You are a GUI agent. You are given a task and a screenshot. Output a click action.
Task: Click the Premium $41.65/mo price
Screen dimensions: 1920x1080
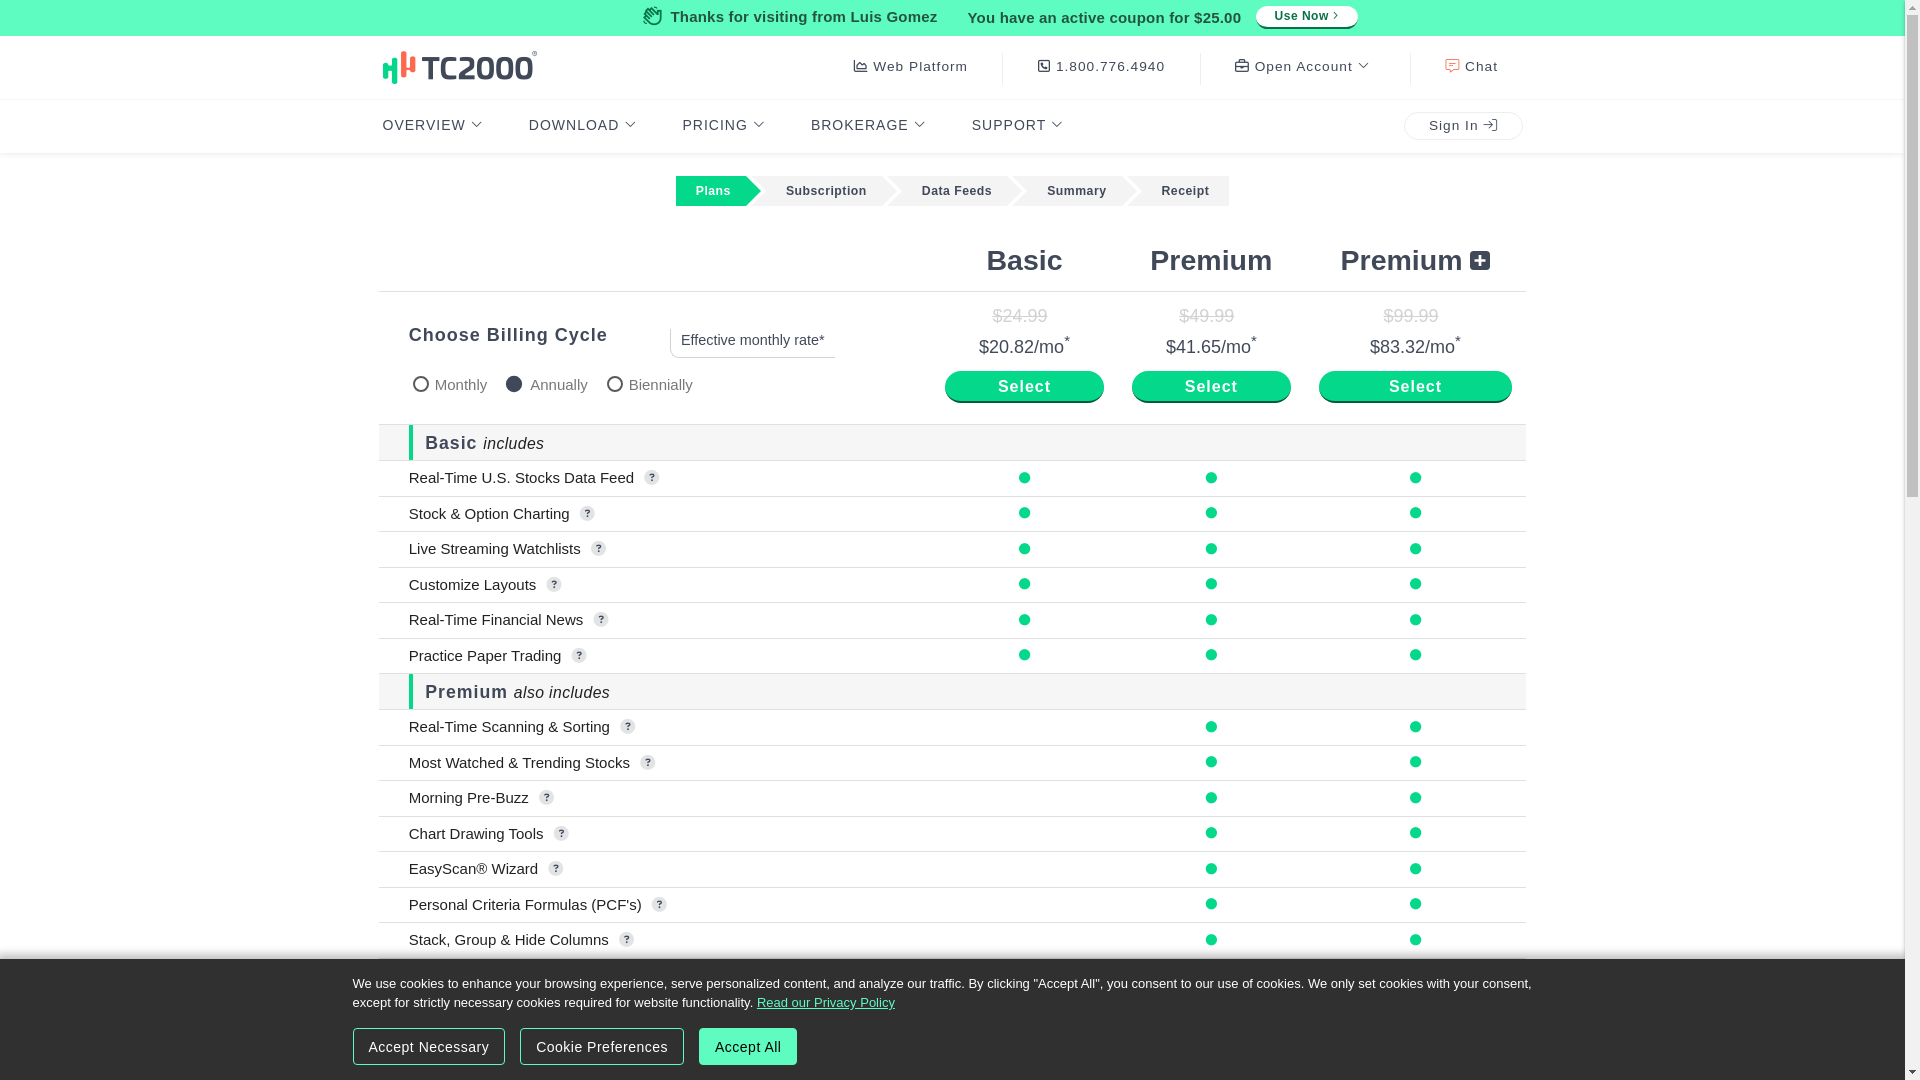[1211, 346]
